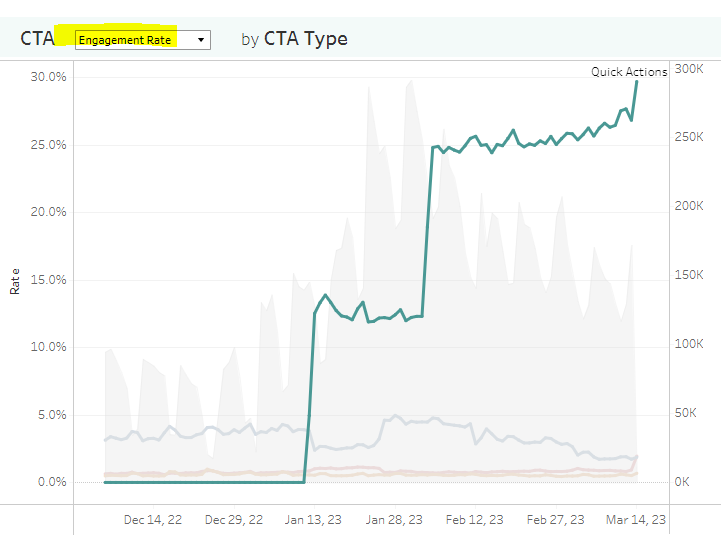
Task: Click the teal line's final peak point
Action: 637,81
